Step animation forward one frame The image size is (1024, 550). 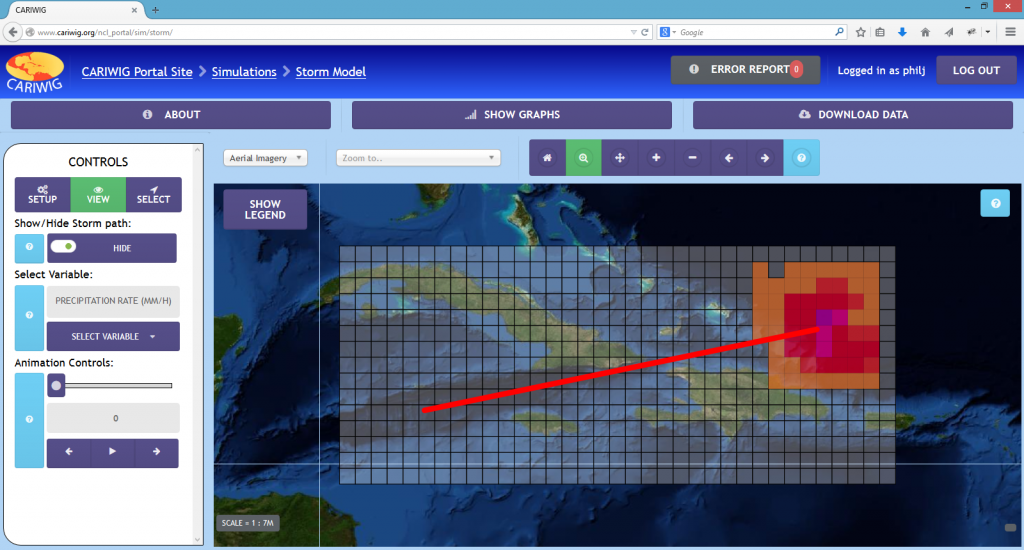point(156,452)
